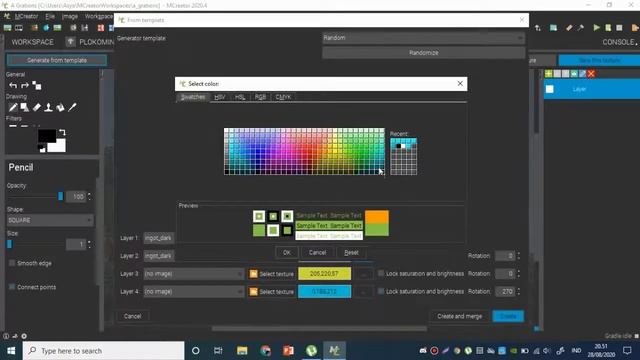Enable Smooth edge checkbox

(x=12, y=263)
